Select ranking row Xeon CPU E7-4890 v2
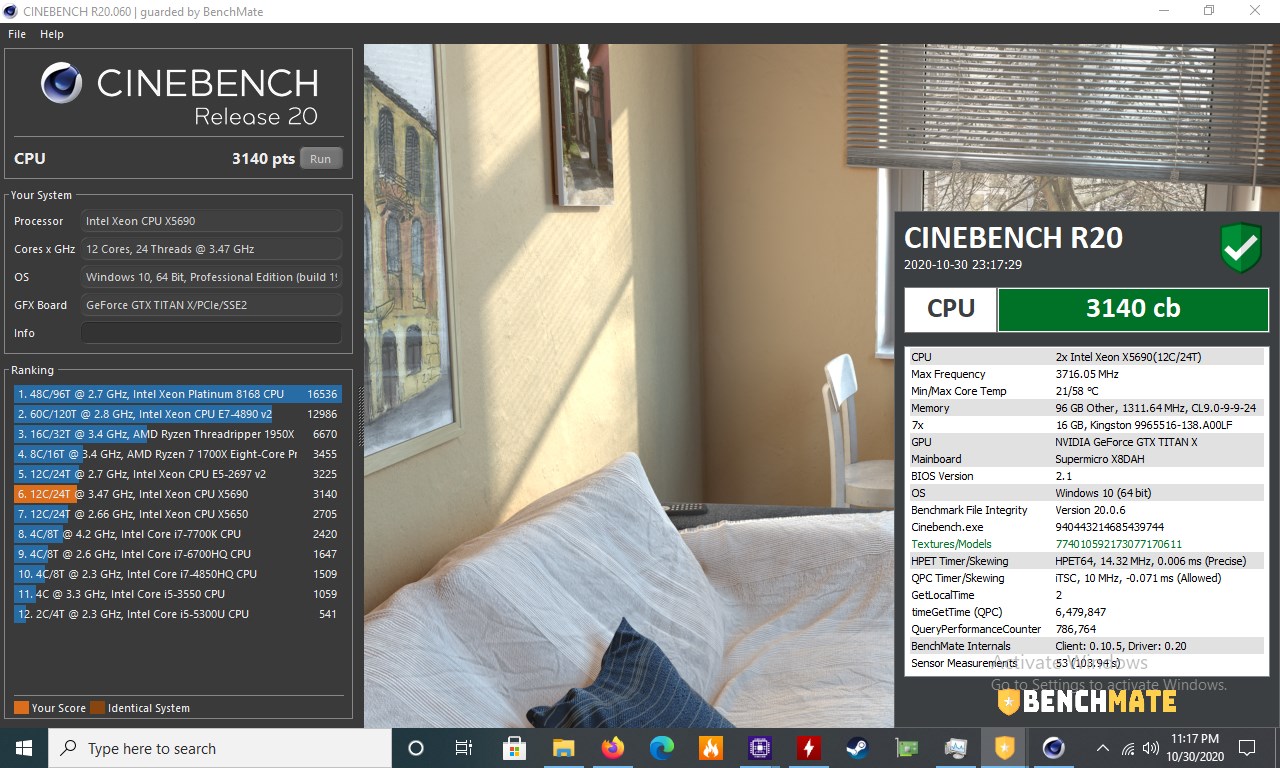The height and width of the screenshot is (768, 1280). (177, 414)
